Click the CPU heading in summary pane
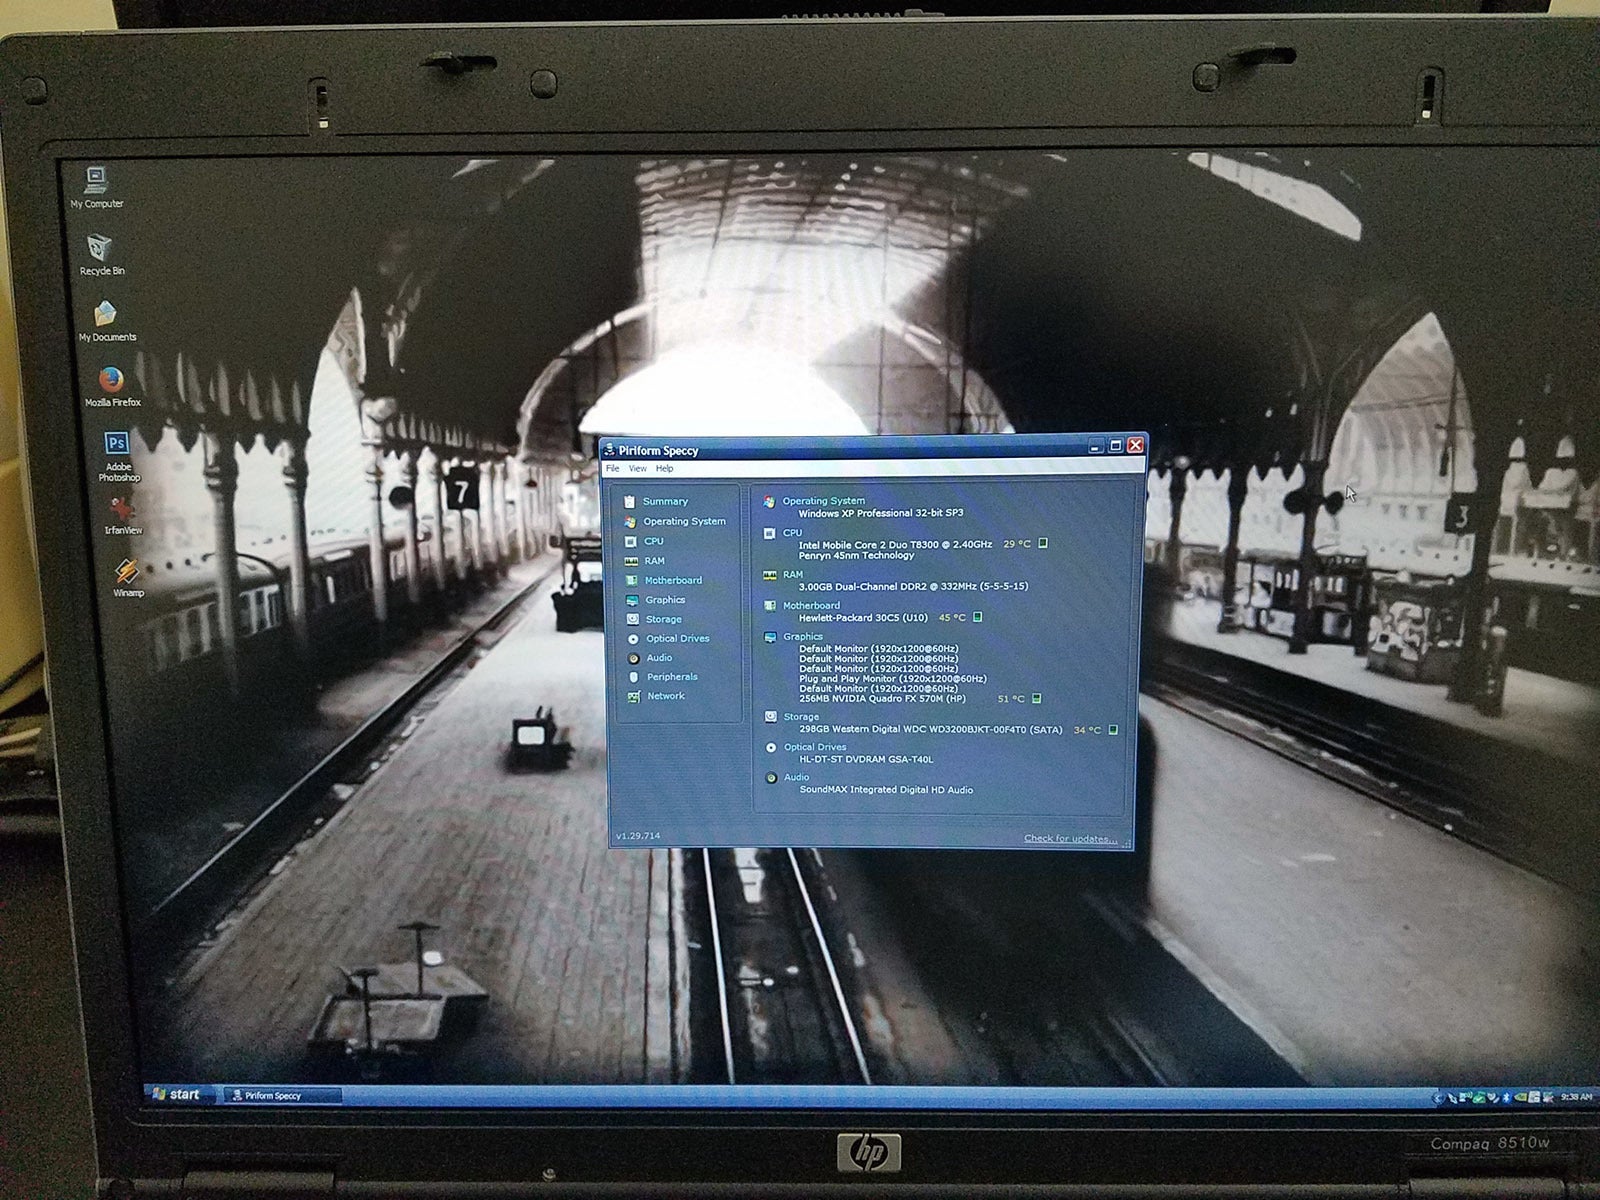The width and height of the screenshot is (1600, 1200). [x=792, y=533]
